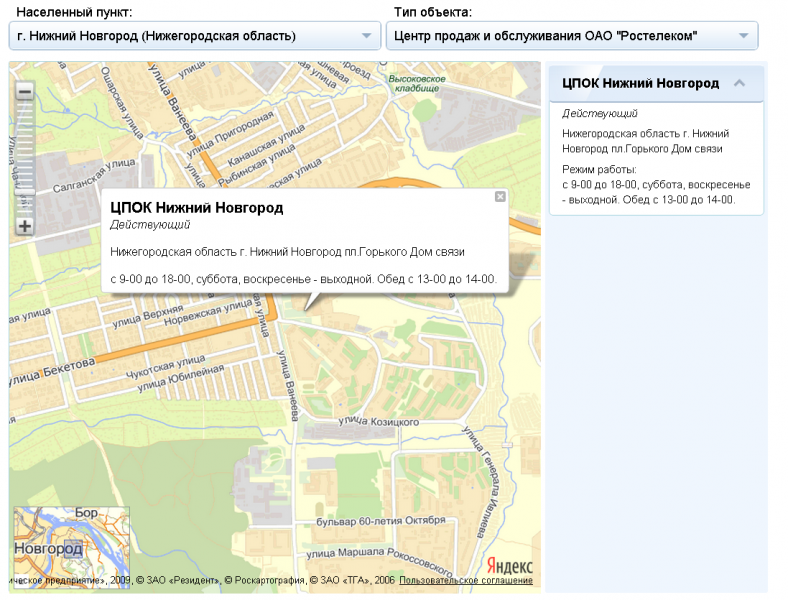Click the Действующий status in the sidebar
This screenshot has height=600, width=788.
pyautogui.click(x=600, y=114)
